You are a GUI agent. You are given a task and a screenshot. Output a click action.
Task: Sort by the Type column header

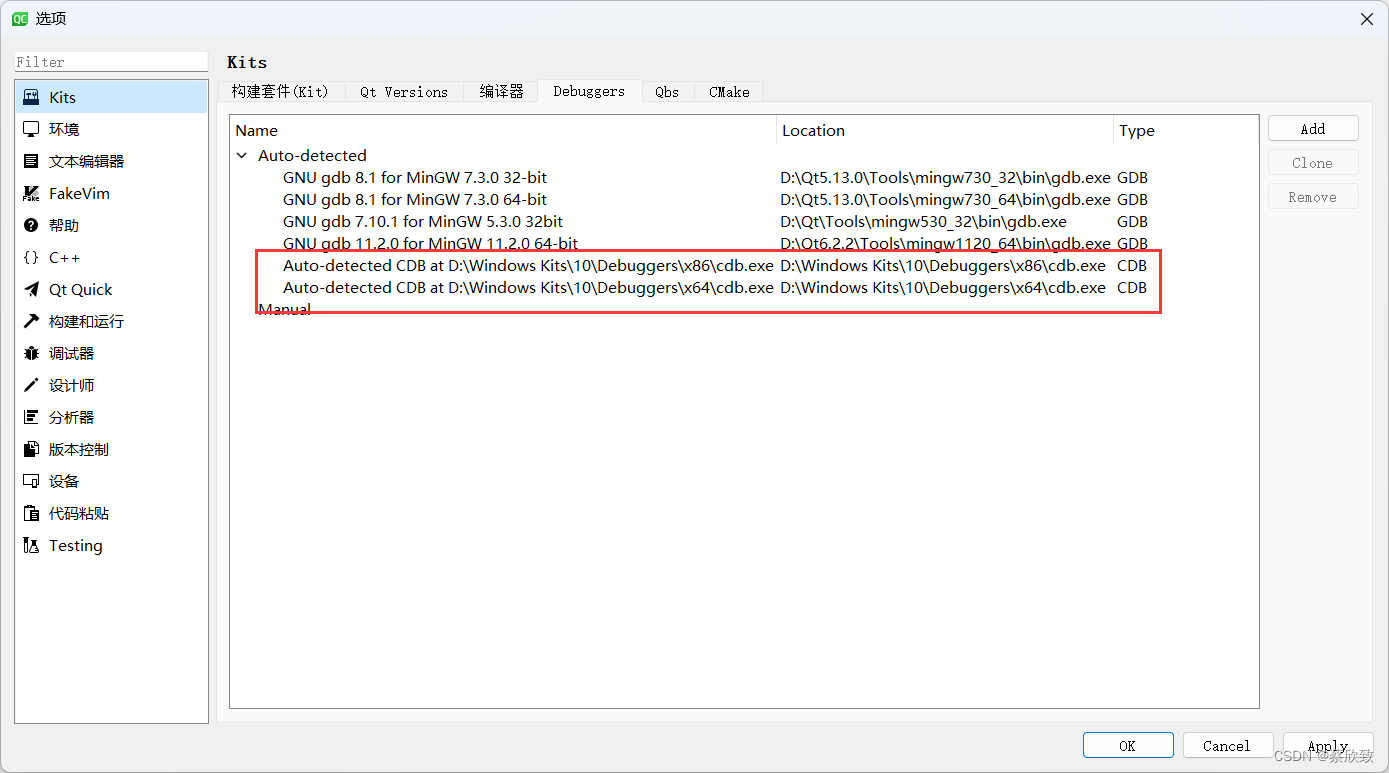(1185, 130)
